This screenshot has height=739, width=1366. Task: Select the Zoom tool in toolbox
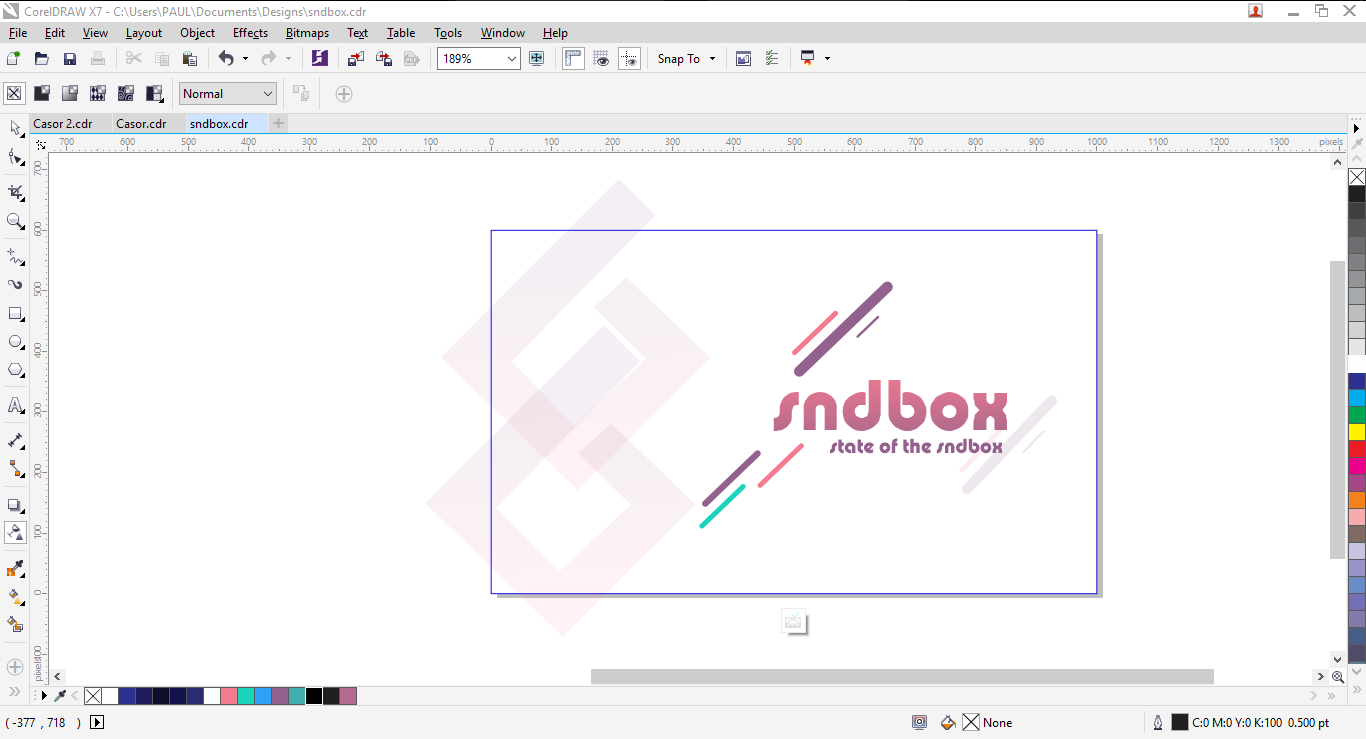15,221
